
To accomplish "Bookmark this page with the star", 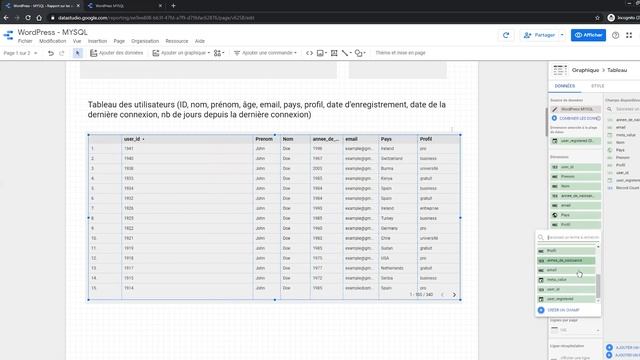I will [597, 18].
